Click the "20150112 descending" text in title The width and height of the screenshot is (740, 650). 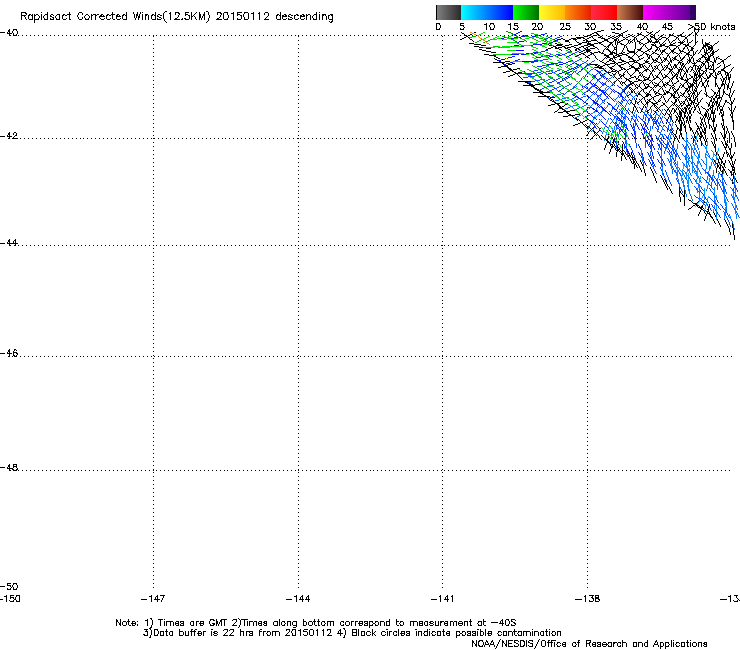click(x=275, y=17)
